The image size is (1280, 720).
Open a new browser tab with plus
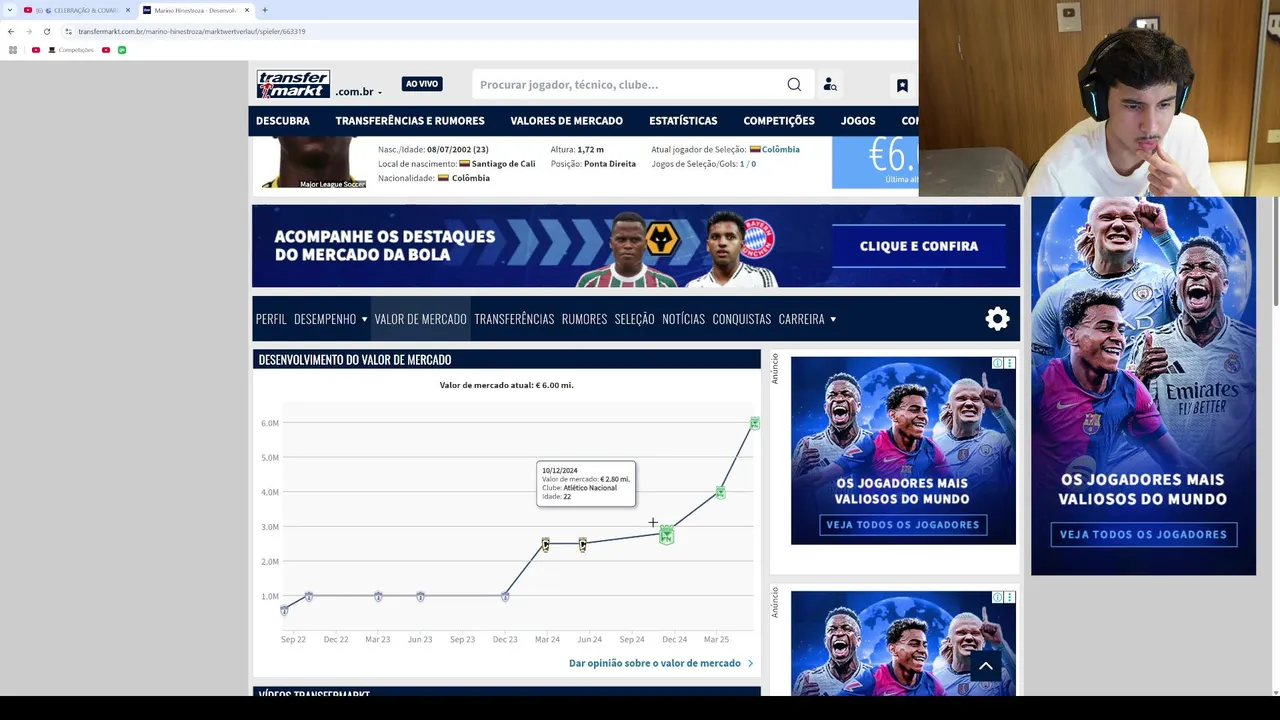[x=265, y=10]
